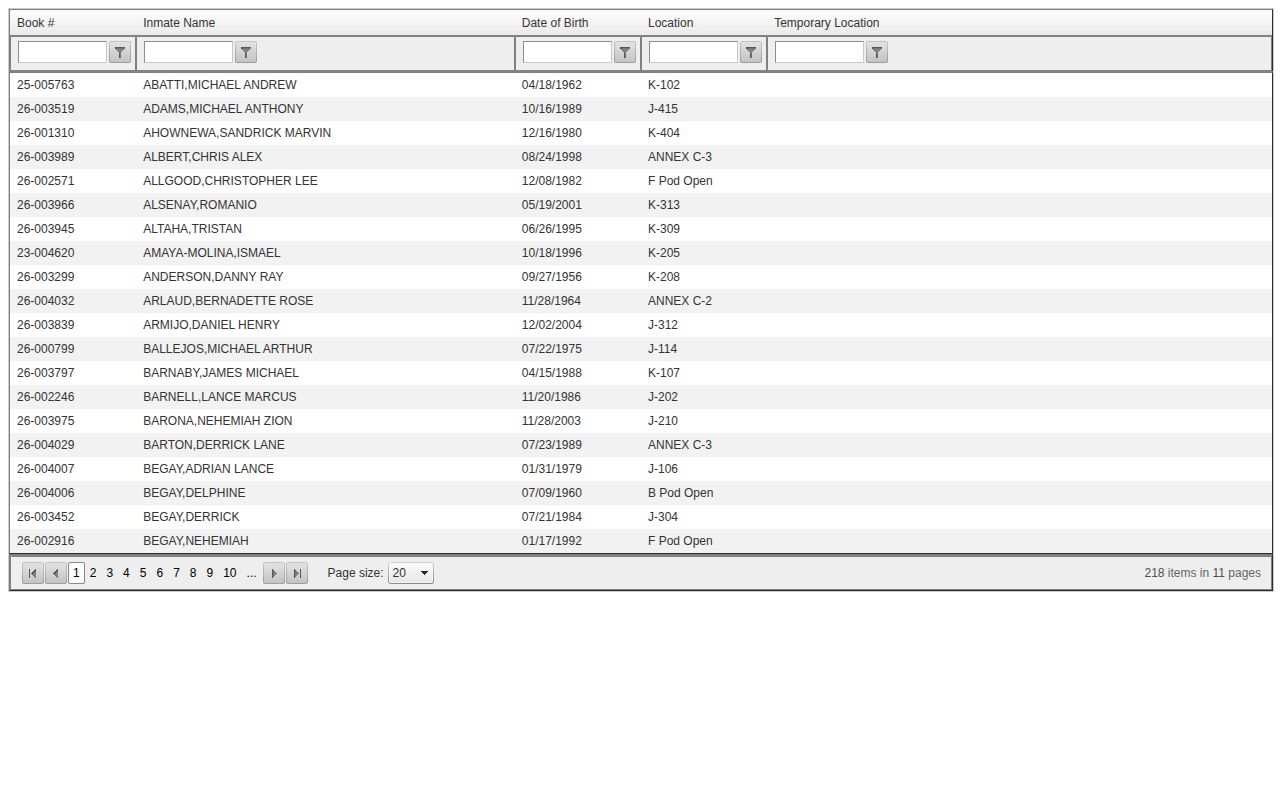Show more pages with the ellipsis link
Viewport: 1280px width, 800px height.
251,573
